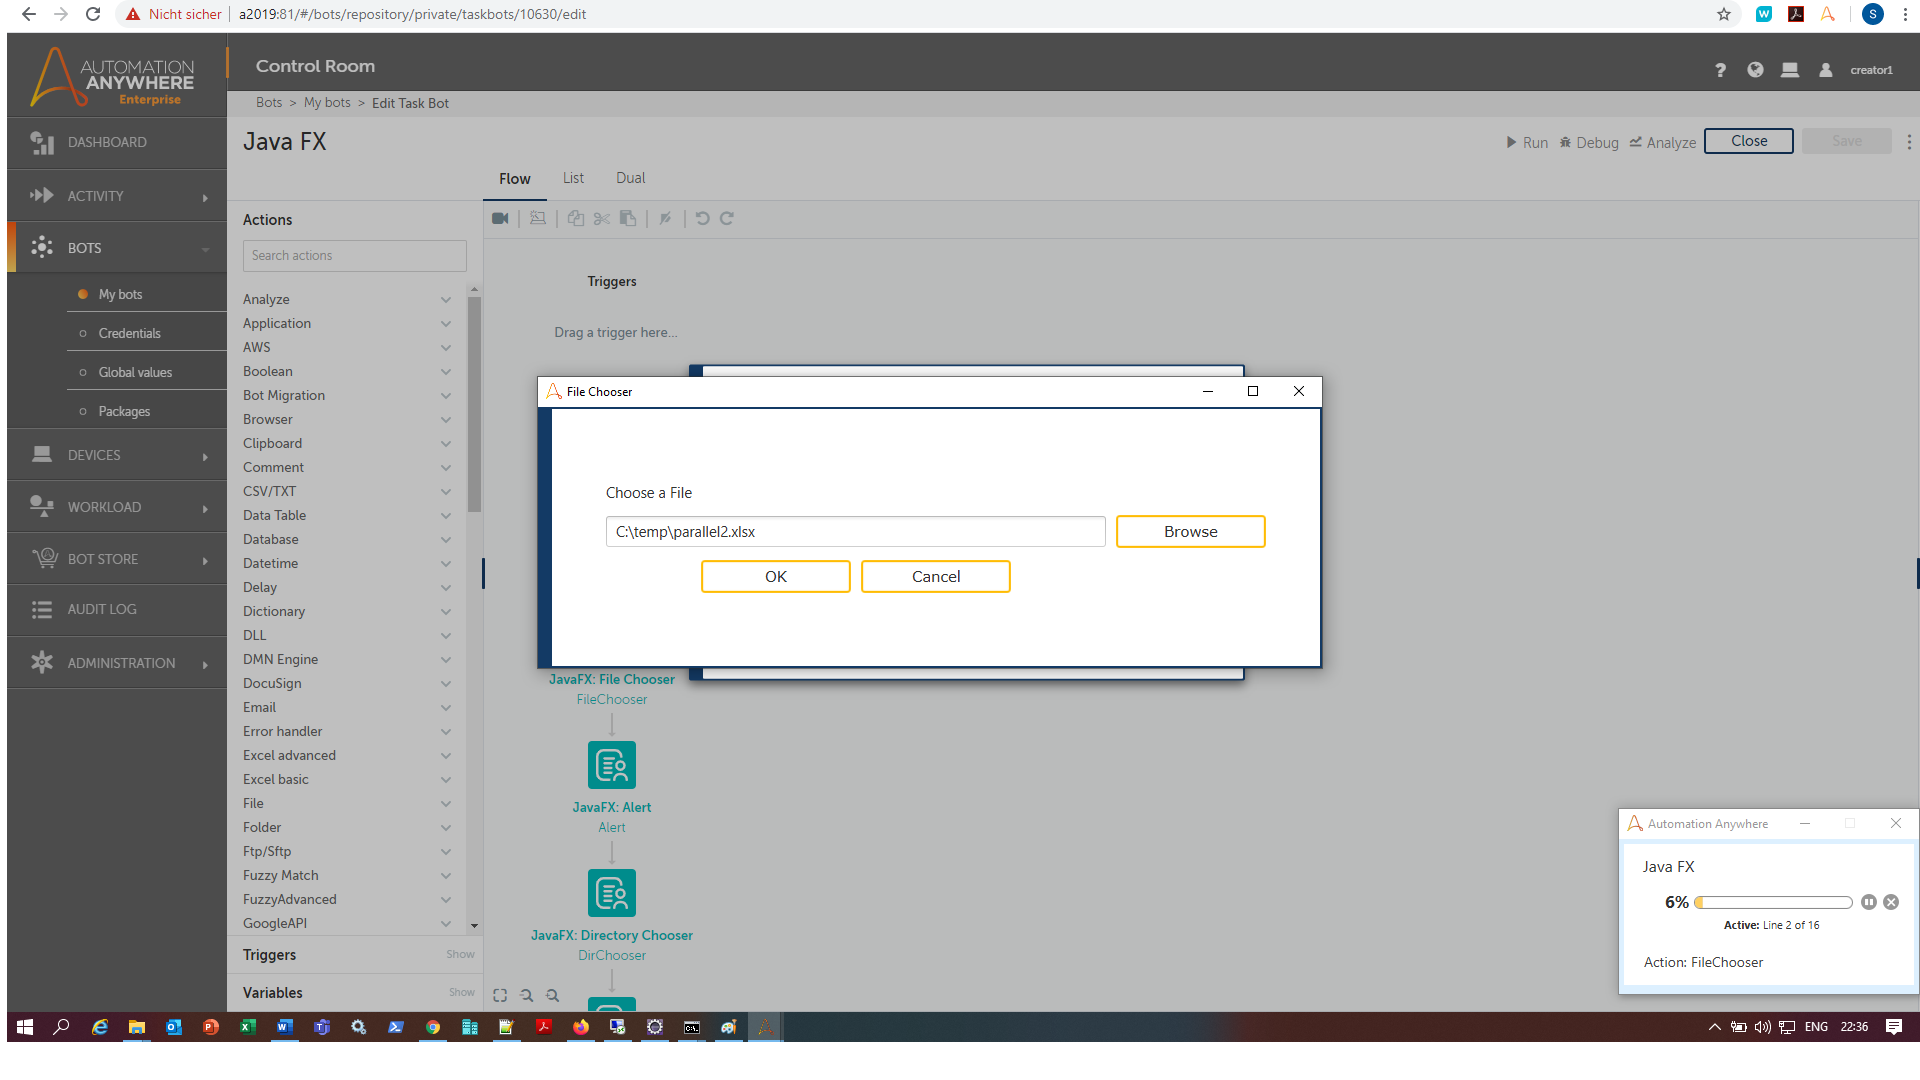Pause the bot run in progress window
This screenshot has width=1920, height=1080.
point(1868,902)
